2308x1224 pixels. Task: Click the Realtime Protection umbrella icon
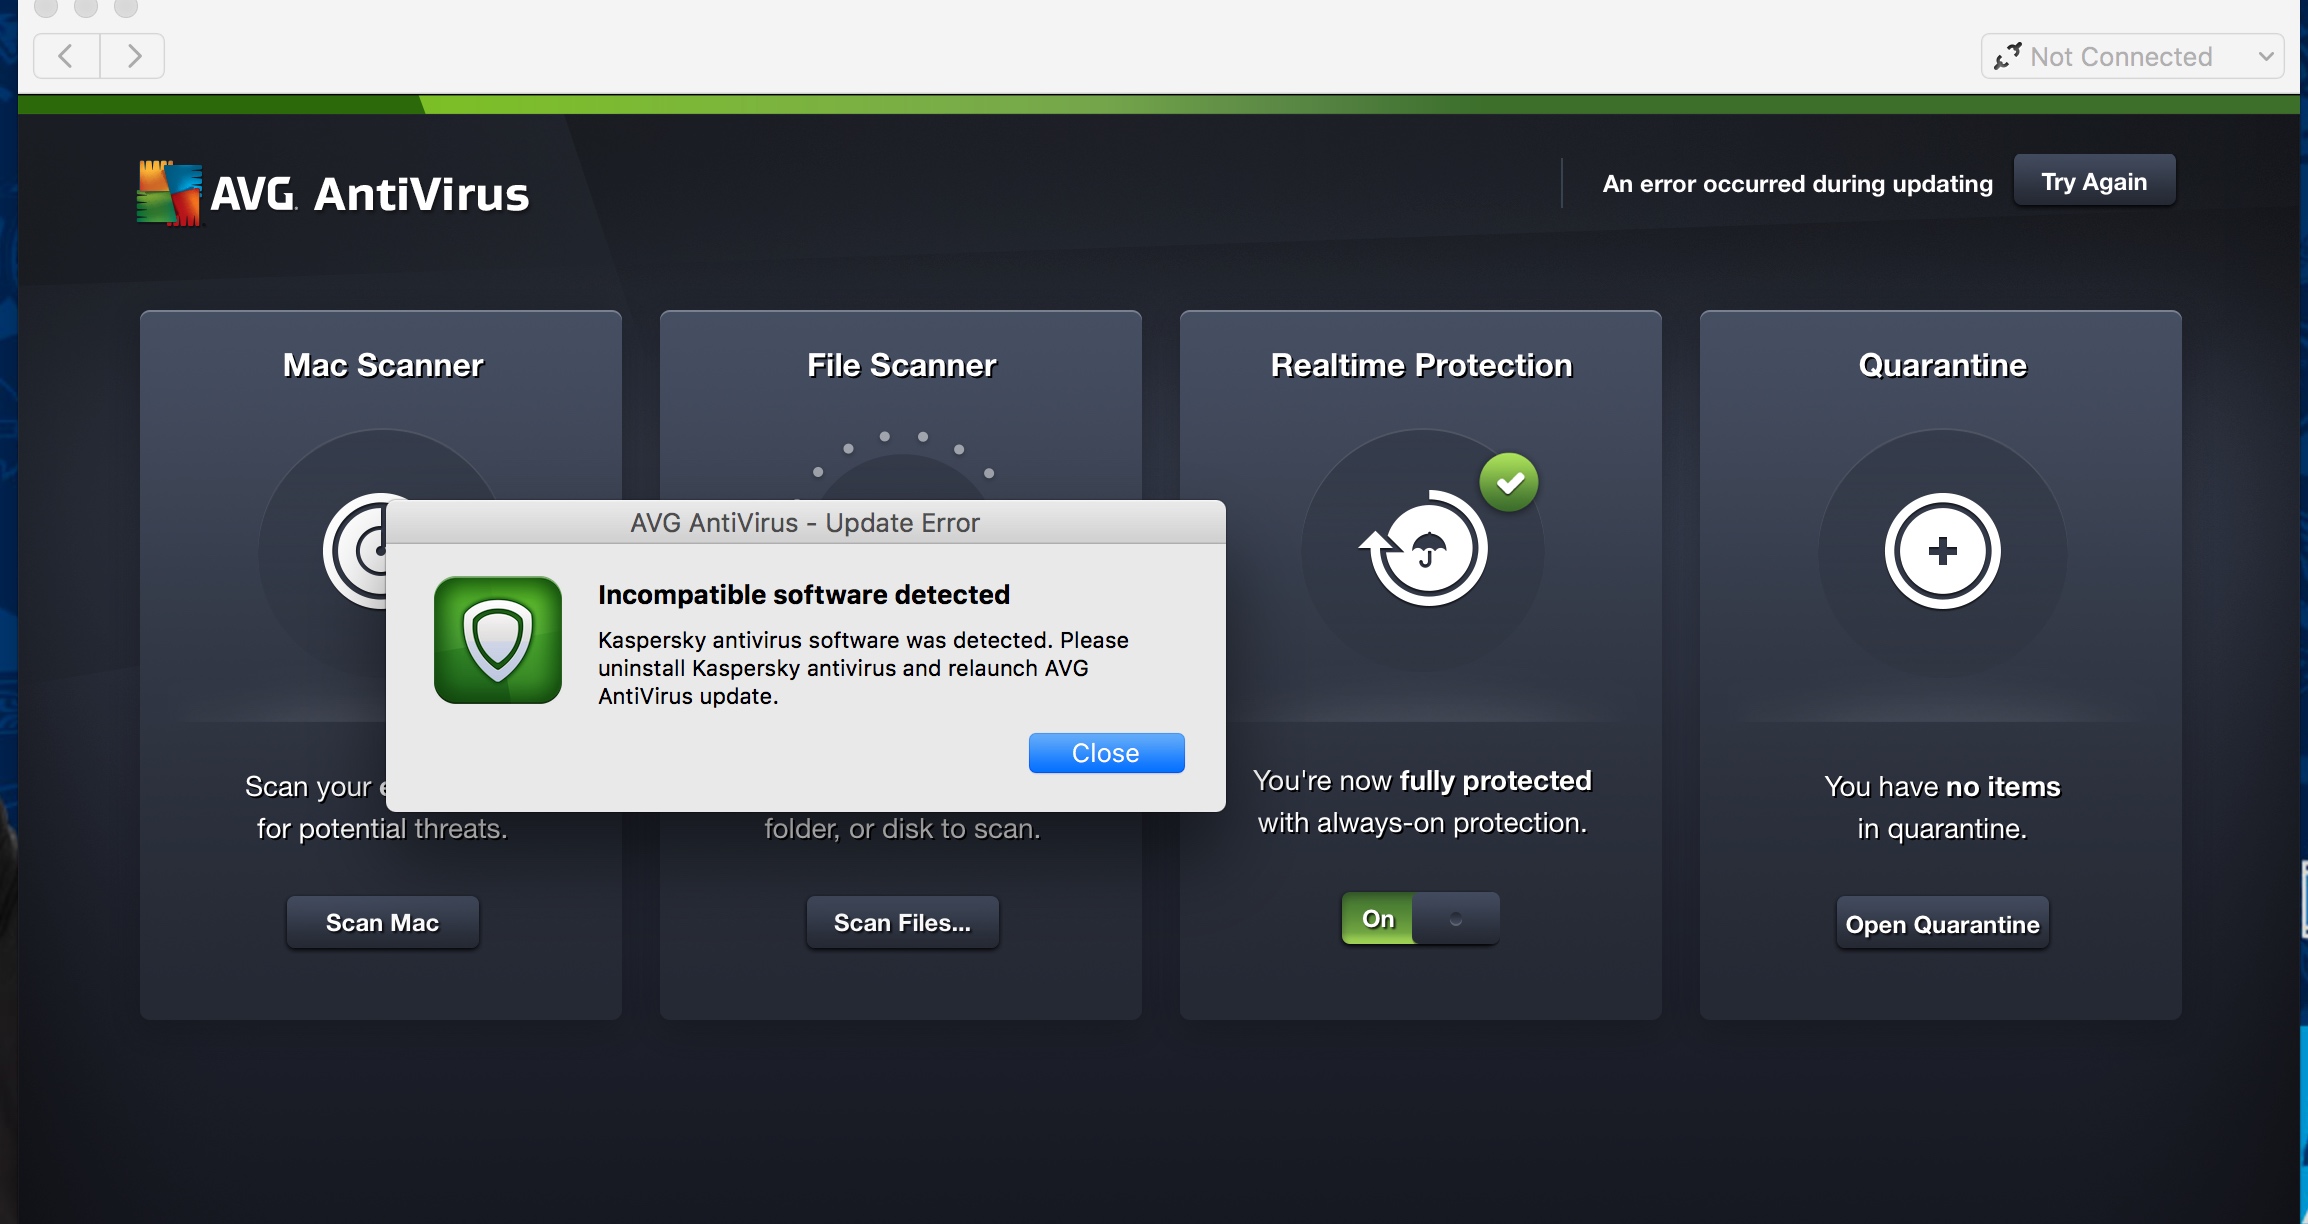[1427, 549]
